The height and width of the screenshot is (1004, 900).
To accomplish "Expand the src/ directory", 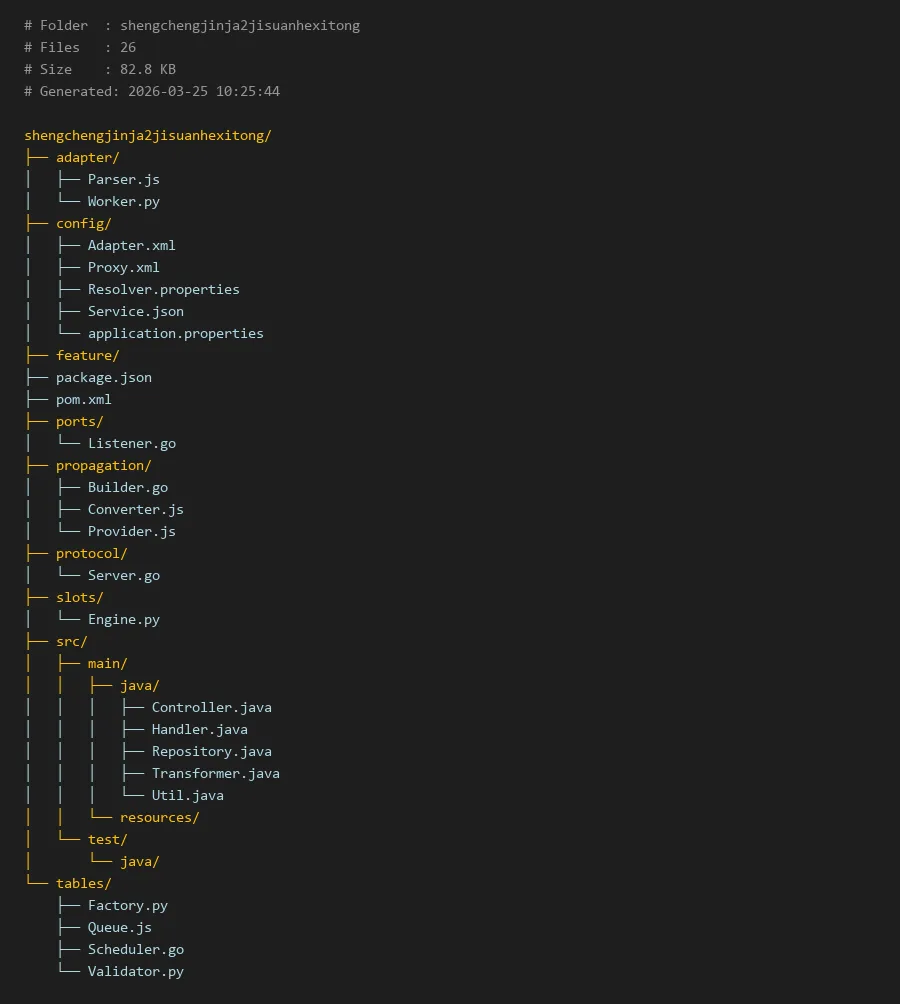I will [x=72, y=641].
